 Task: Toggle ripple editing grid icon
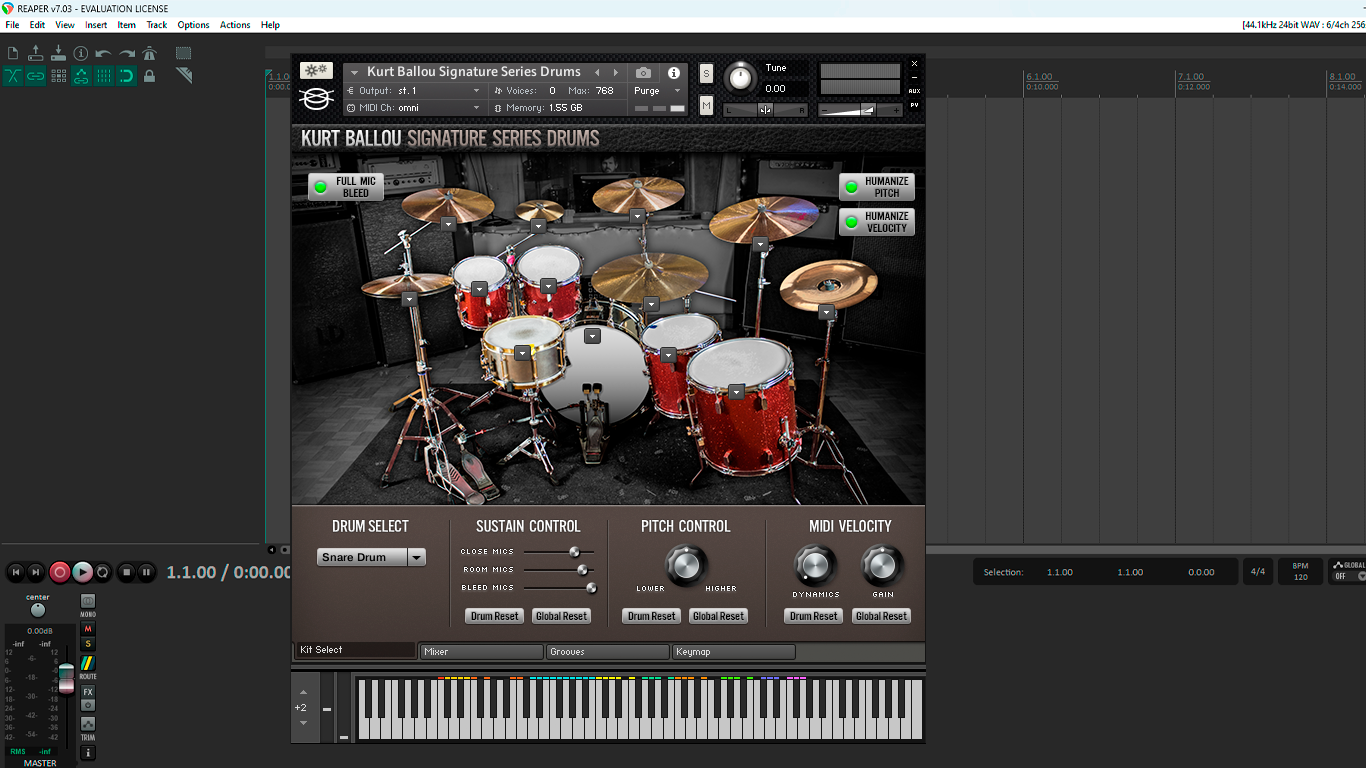point(58,76)
